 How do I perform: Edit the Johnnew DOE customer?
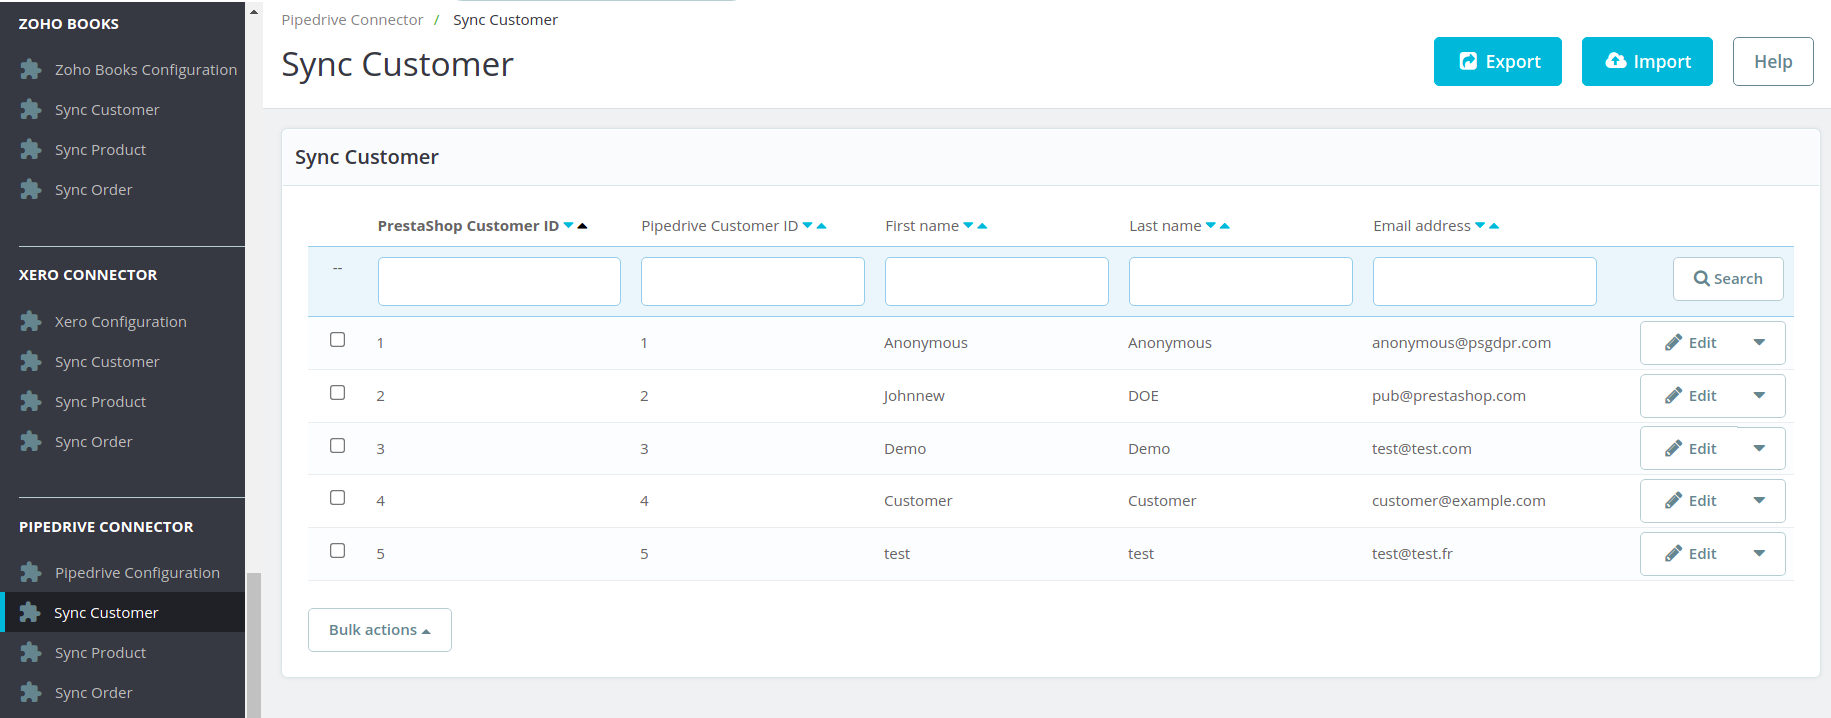point(1690,396)
